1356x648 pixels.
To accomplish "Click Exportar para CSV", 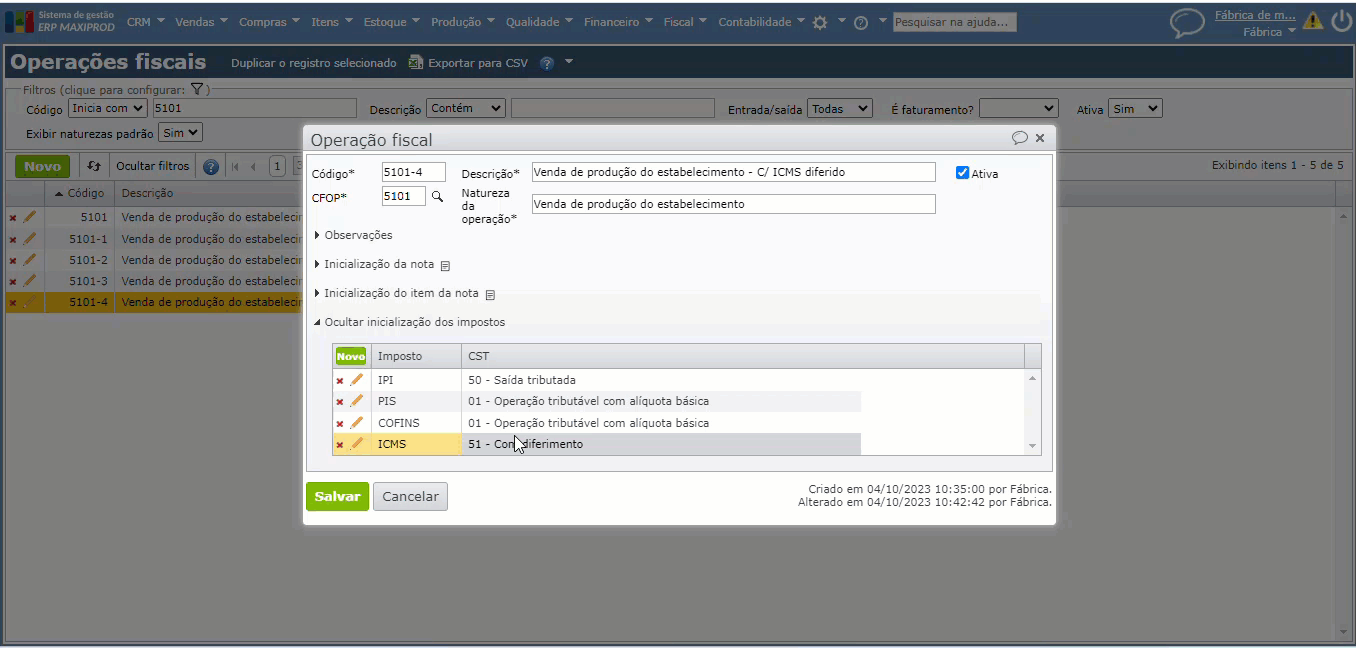I will (468, 63).
